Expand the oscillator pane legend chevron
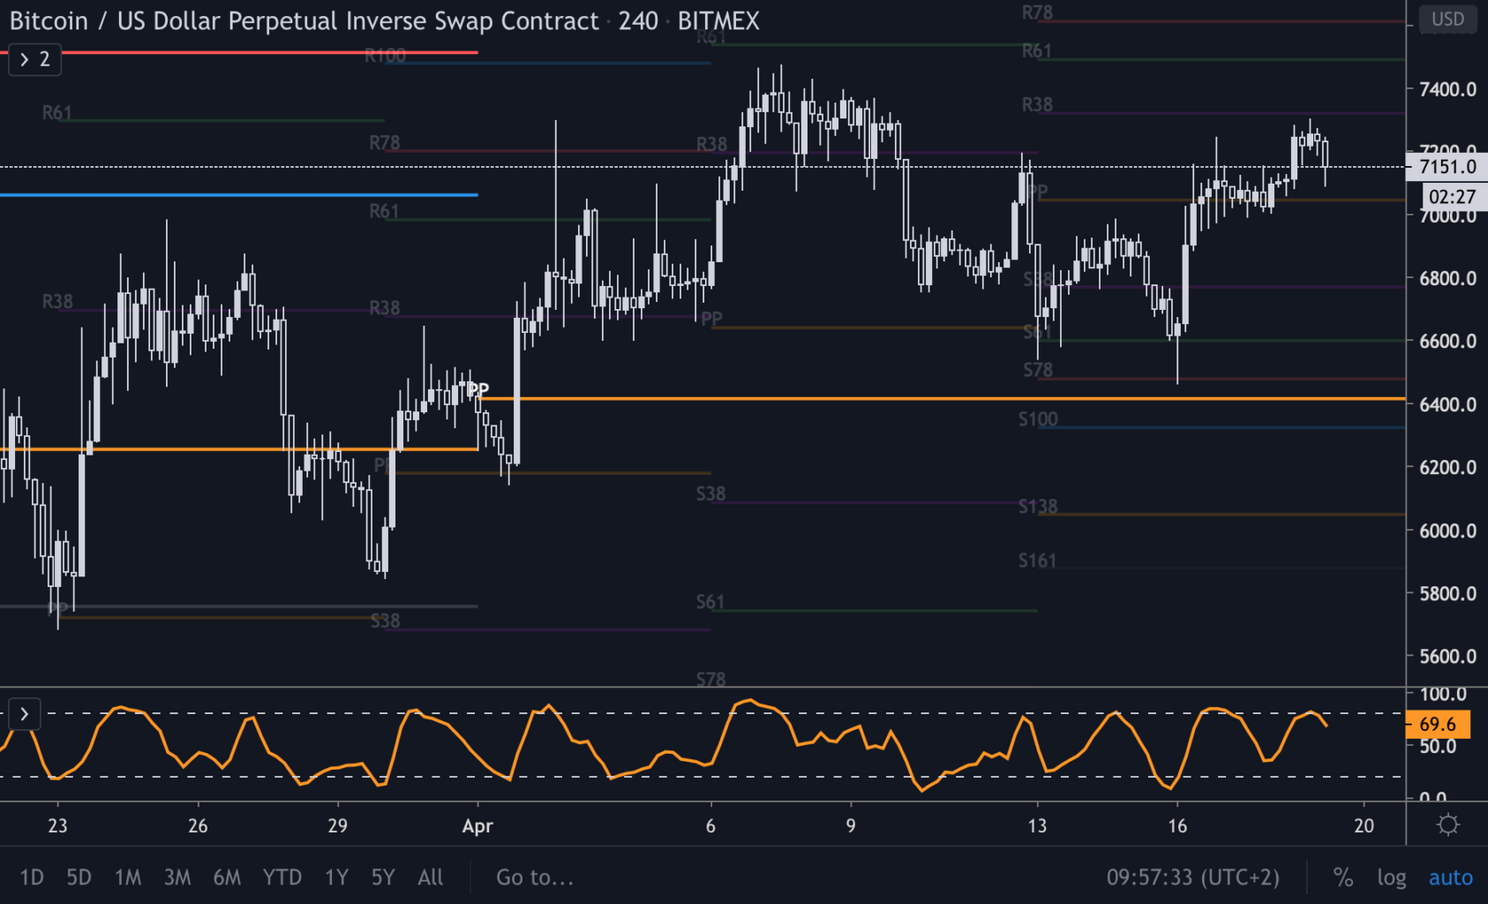The height and width of the screenshot is (904, 1488). tap(24, 714)
